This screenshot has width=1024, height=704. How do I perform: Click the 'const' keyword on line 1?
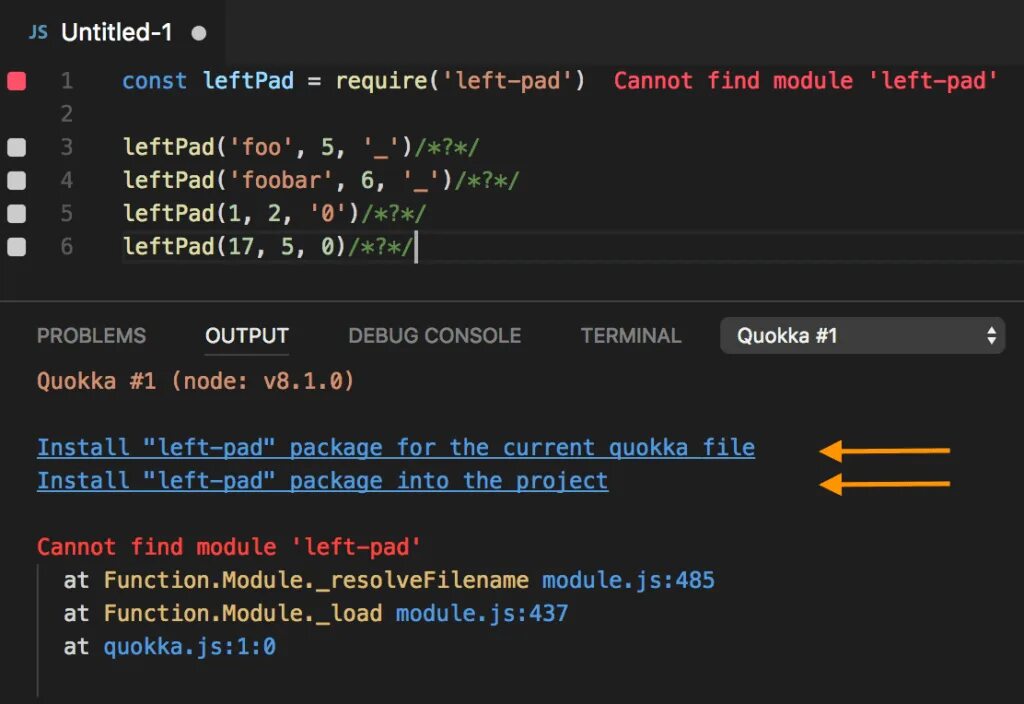(154, 81)
